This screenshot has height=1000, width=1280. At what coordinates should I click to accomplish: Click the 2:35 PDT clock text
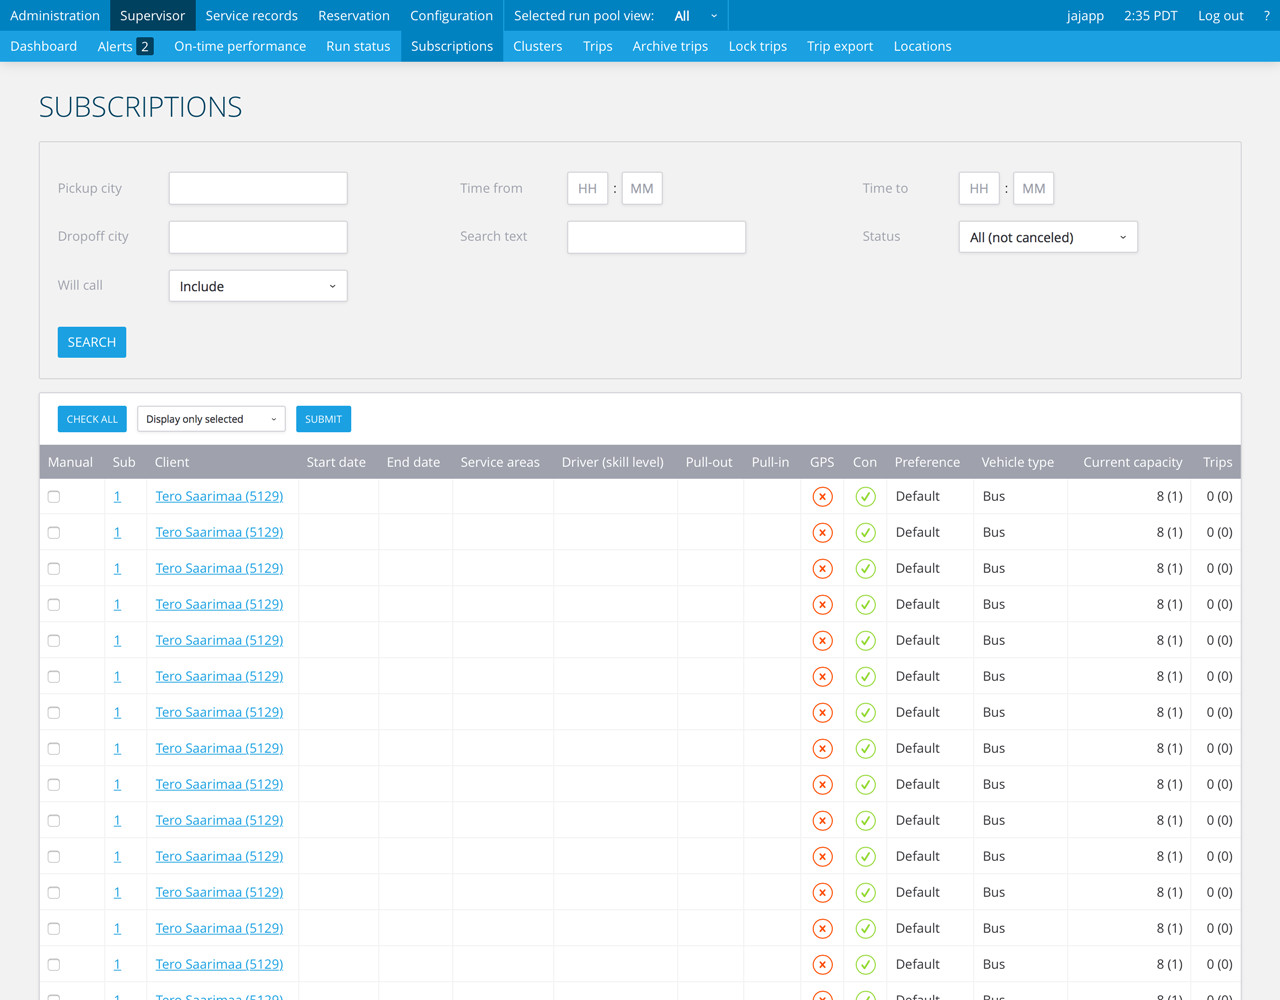pos(1150,15)
